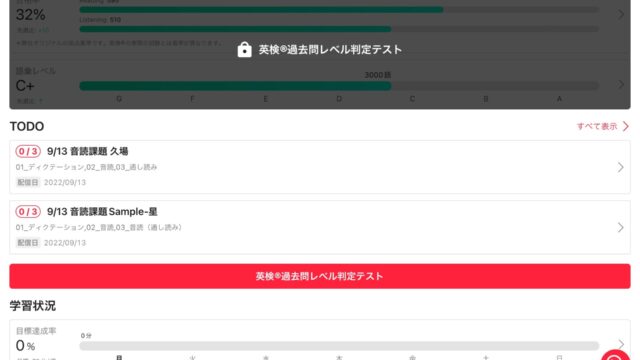Open the 0/3 badge of 9/13 音読課題 Sample-星
This screenshot has width=640, height=360.
[x=28, y=211]
